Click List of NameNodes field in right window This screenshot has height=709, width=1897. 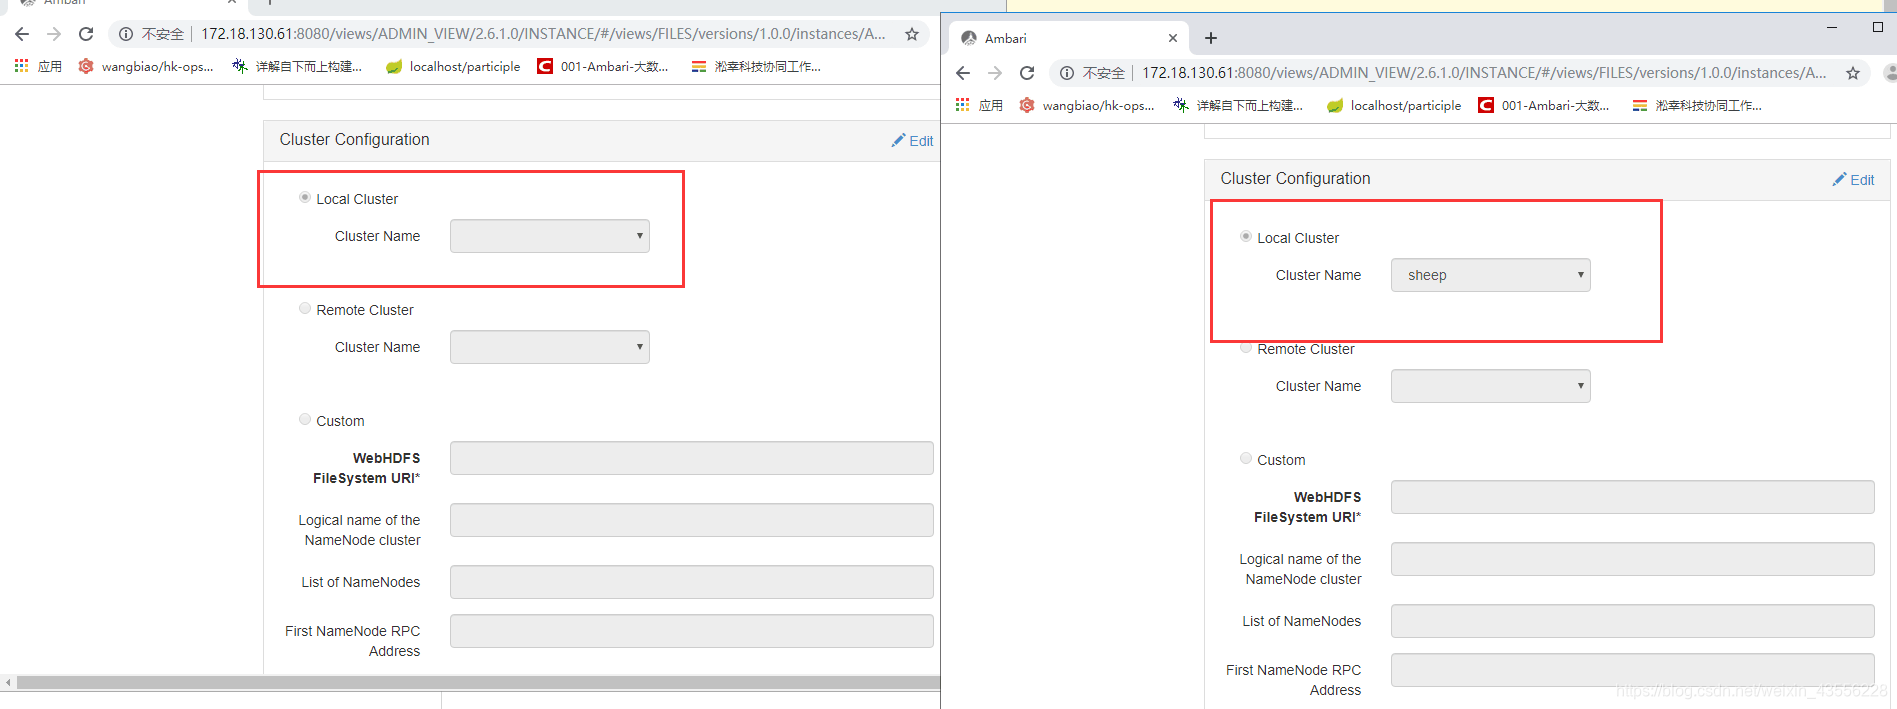(1633, 621)
